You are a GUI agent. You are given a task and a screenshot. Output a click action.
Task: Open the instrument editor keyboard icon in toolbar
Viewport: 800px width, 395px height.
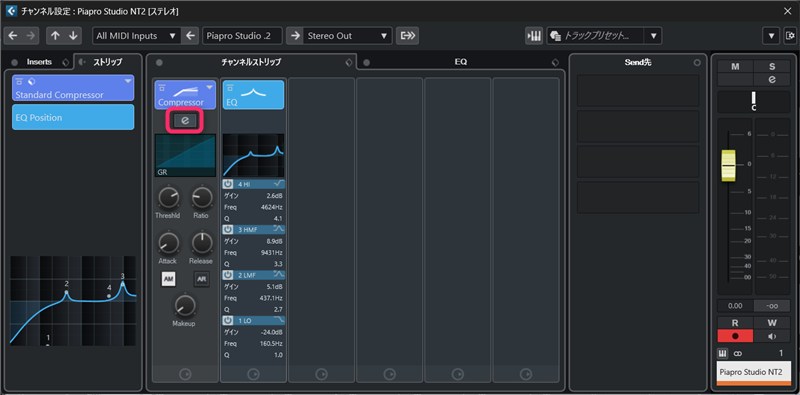(534, 36)
